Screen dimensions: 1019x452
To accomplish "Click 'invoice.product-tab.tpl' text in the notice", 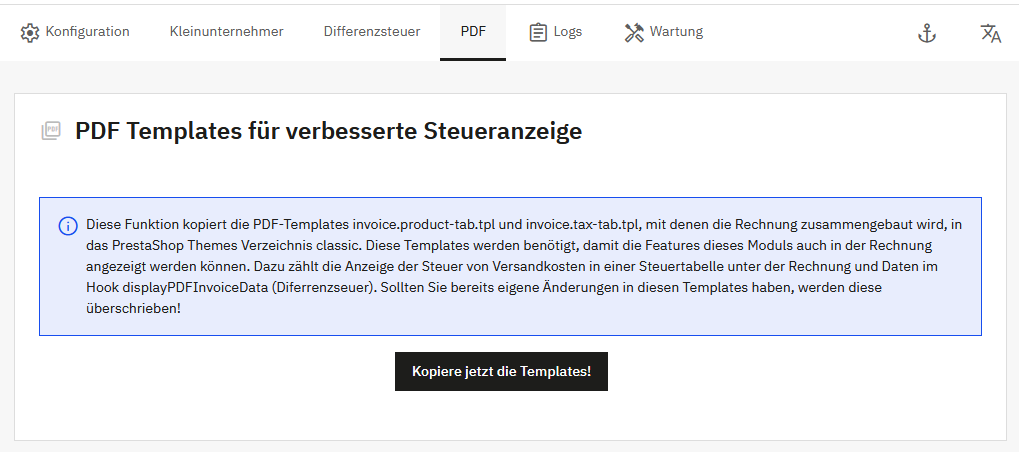I will coord(423,224).
